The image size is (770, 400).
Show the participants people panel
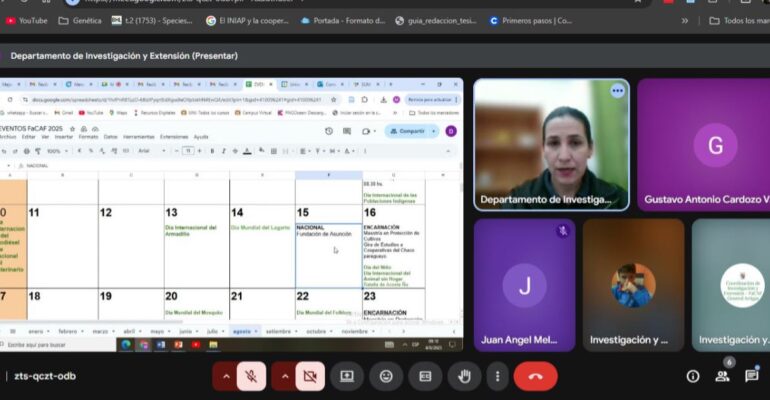[722, 376]
